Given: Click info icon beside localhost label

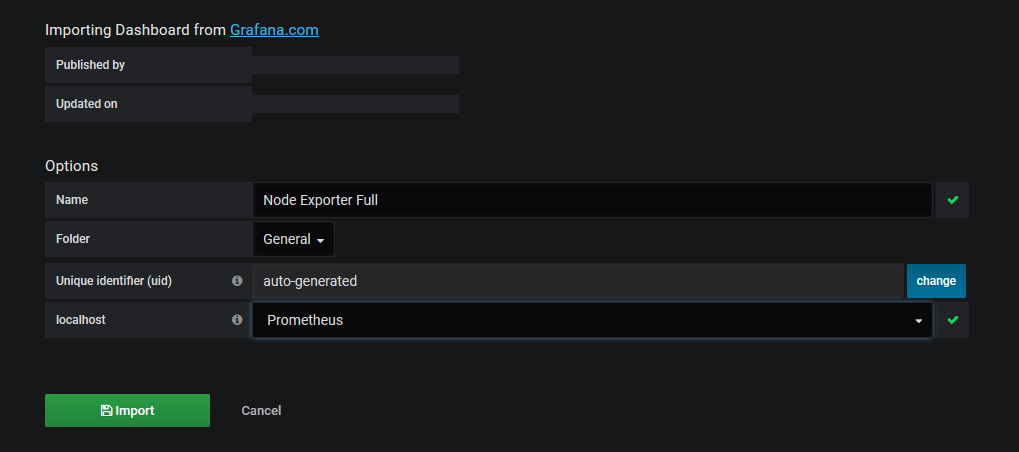Looking at the screenshot, I should coord(237,320).
